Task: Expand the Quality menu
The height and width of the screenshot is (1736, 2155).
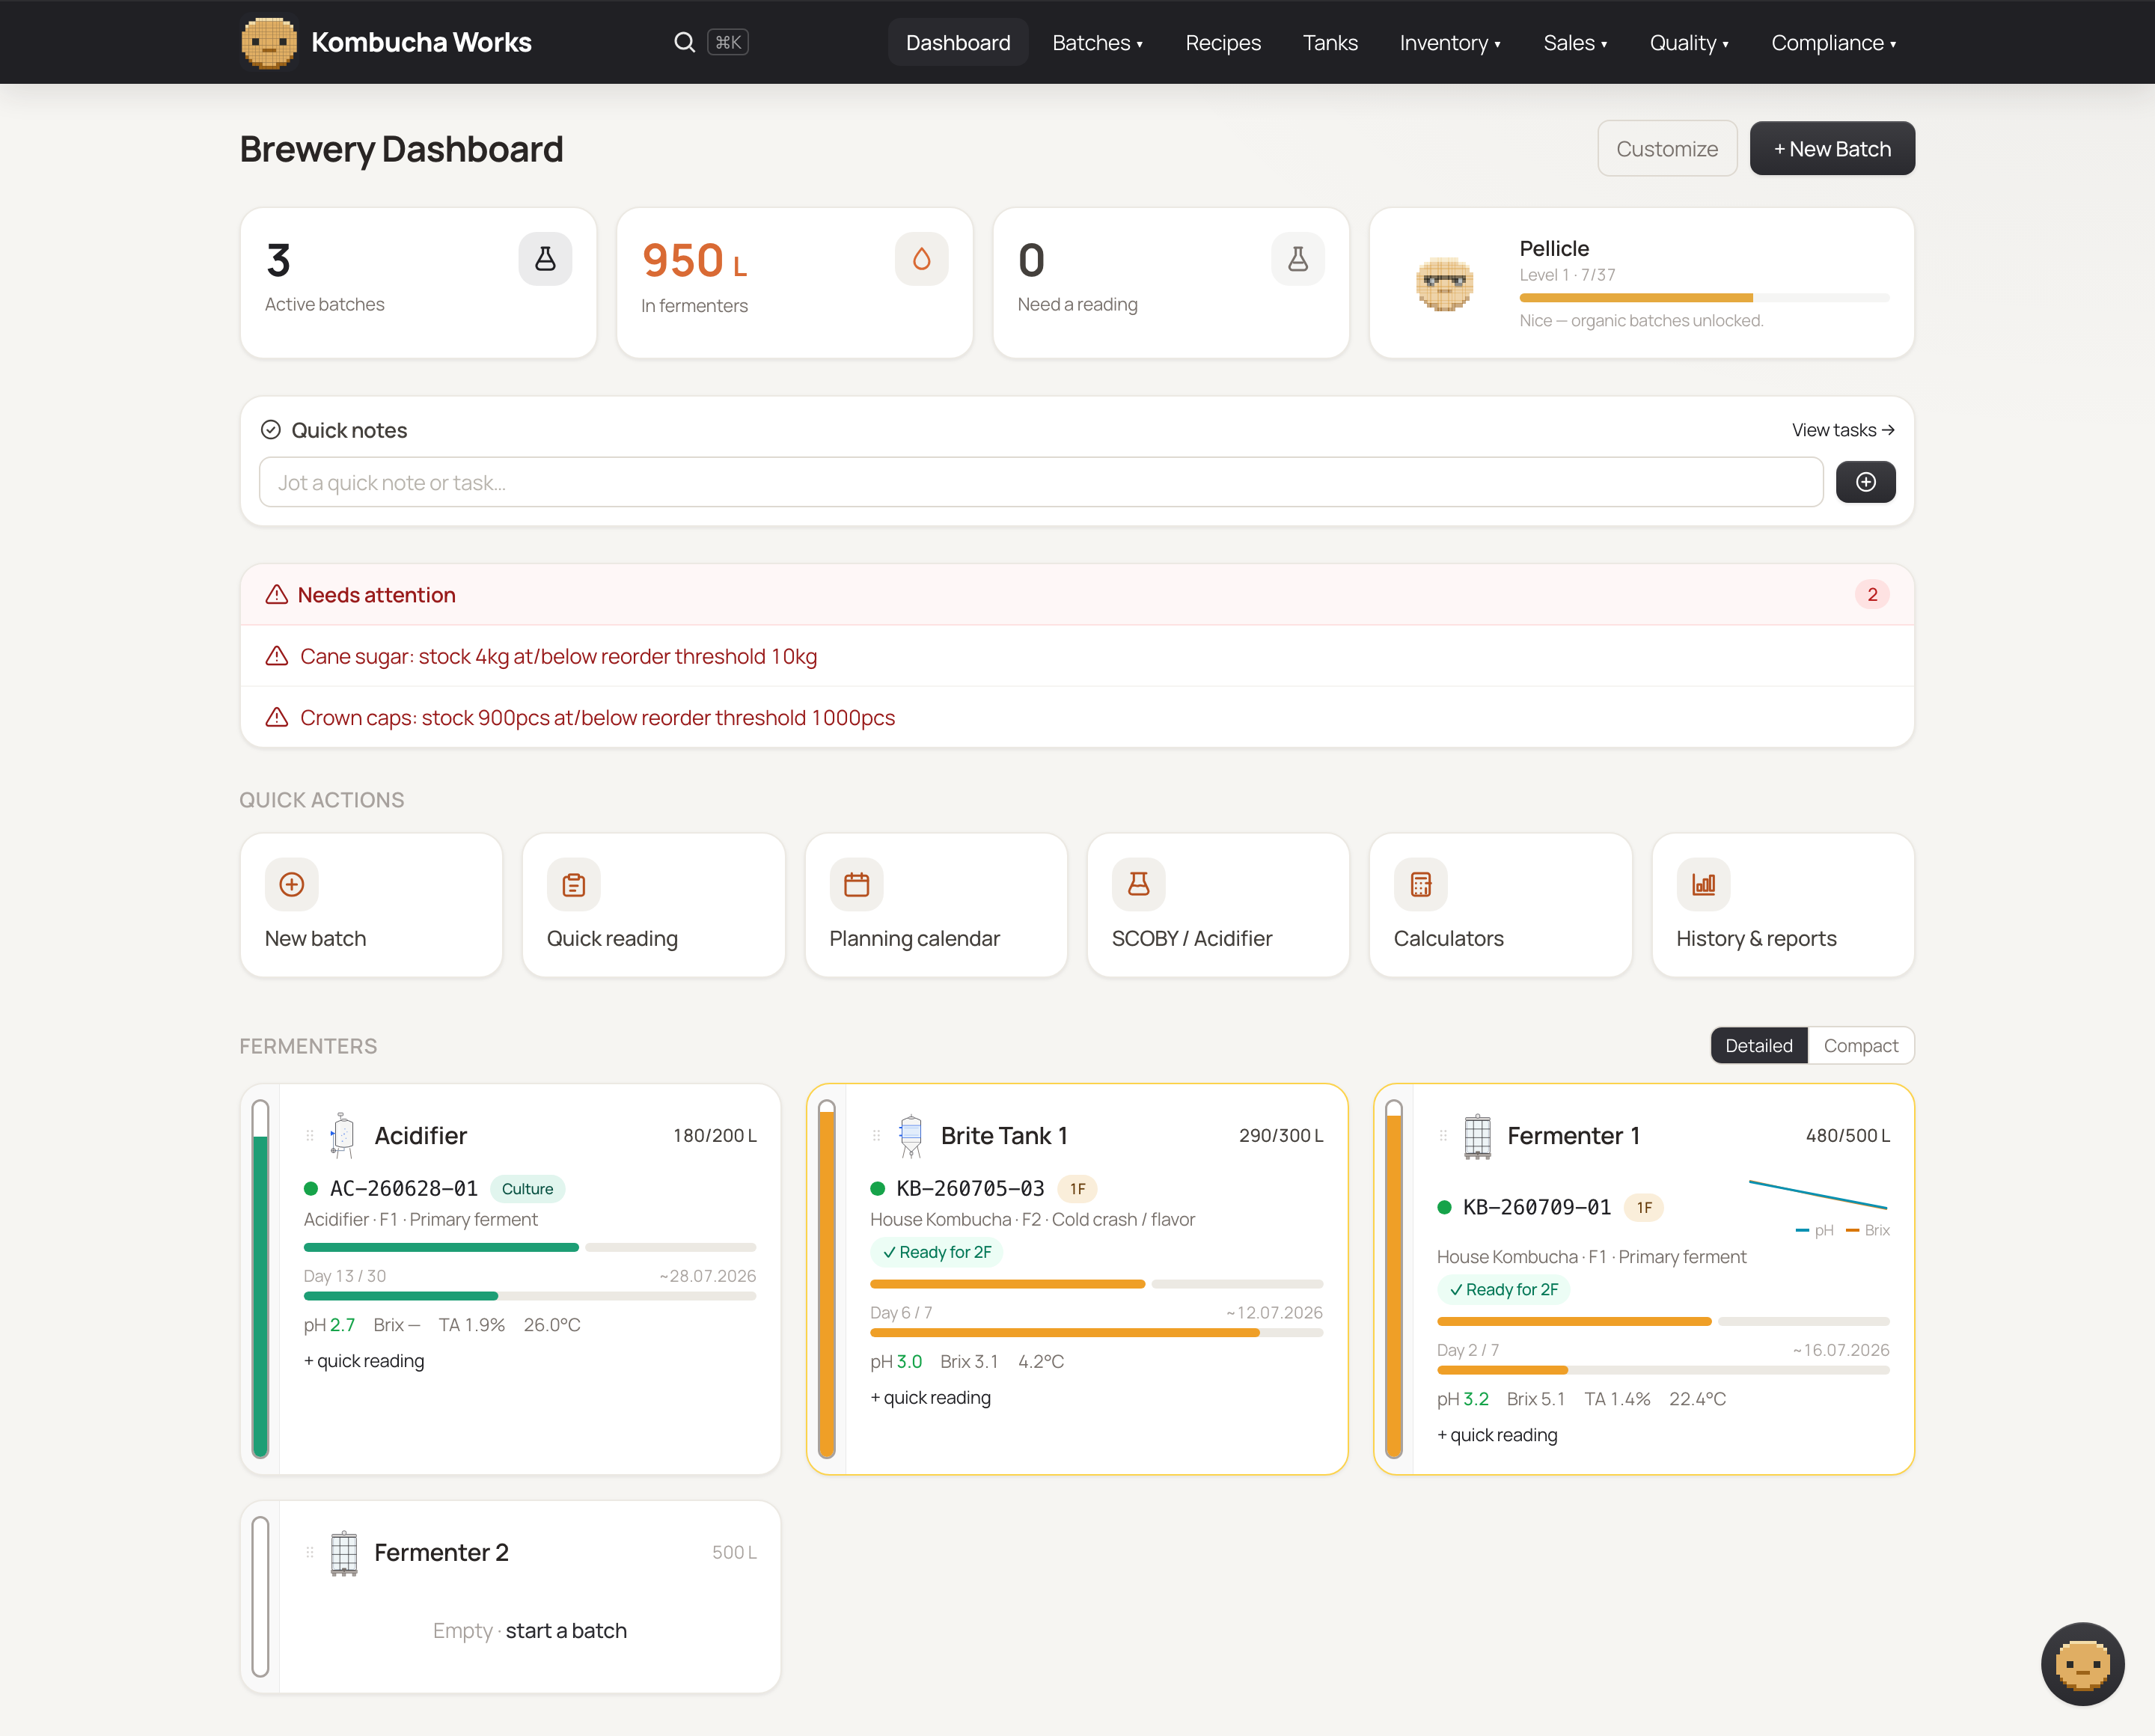Action: point(1689,42)
